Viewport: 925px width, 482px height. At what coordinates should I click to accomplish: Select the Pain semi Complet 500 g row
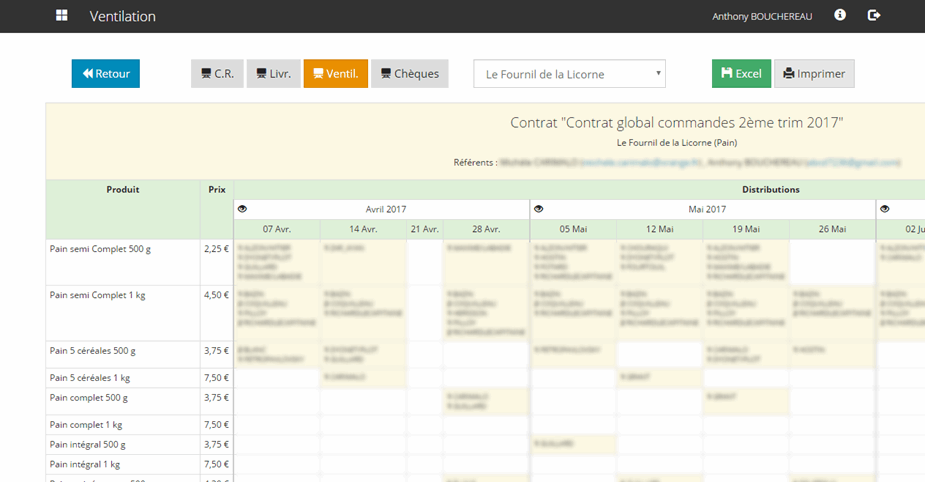pyautogui.click(x=102, y=248)
